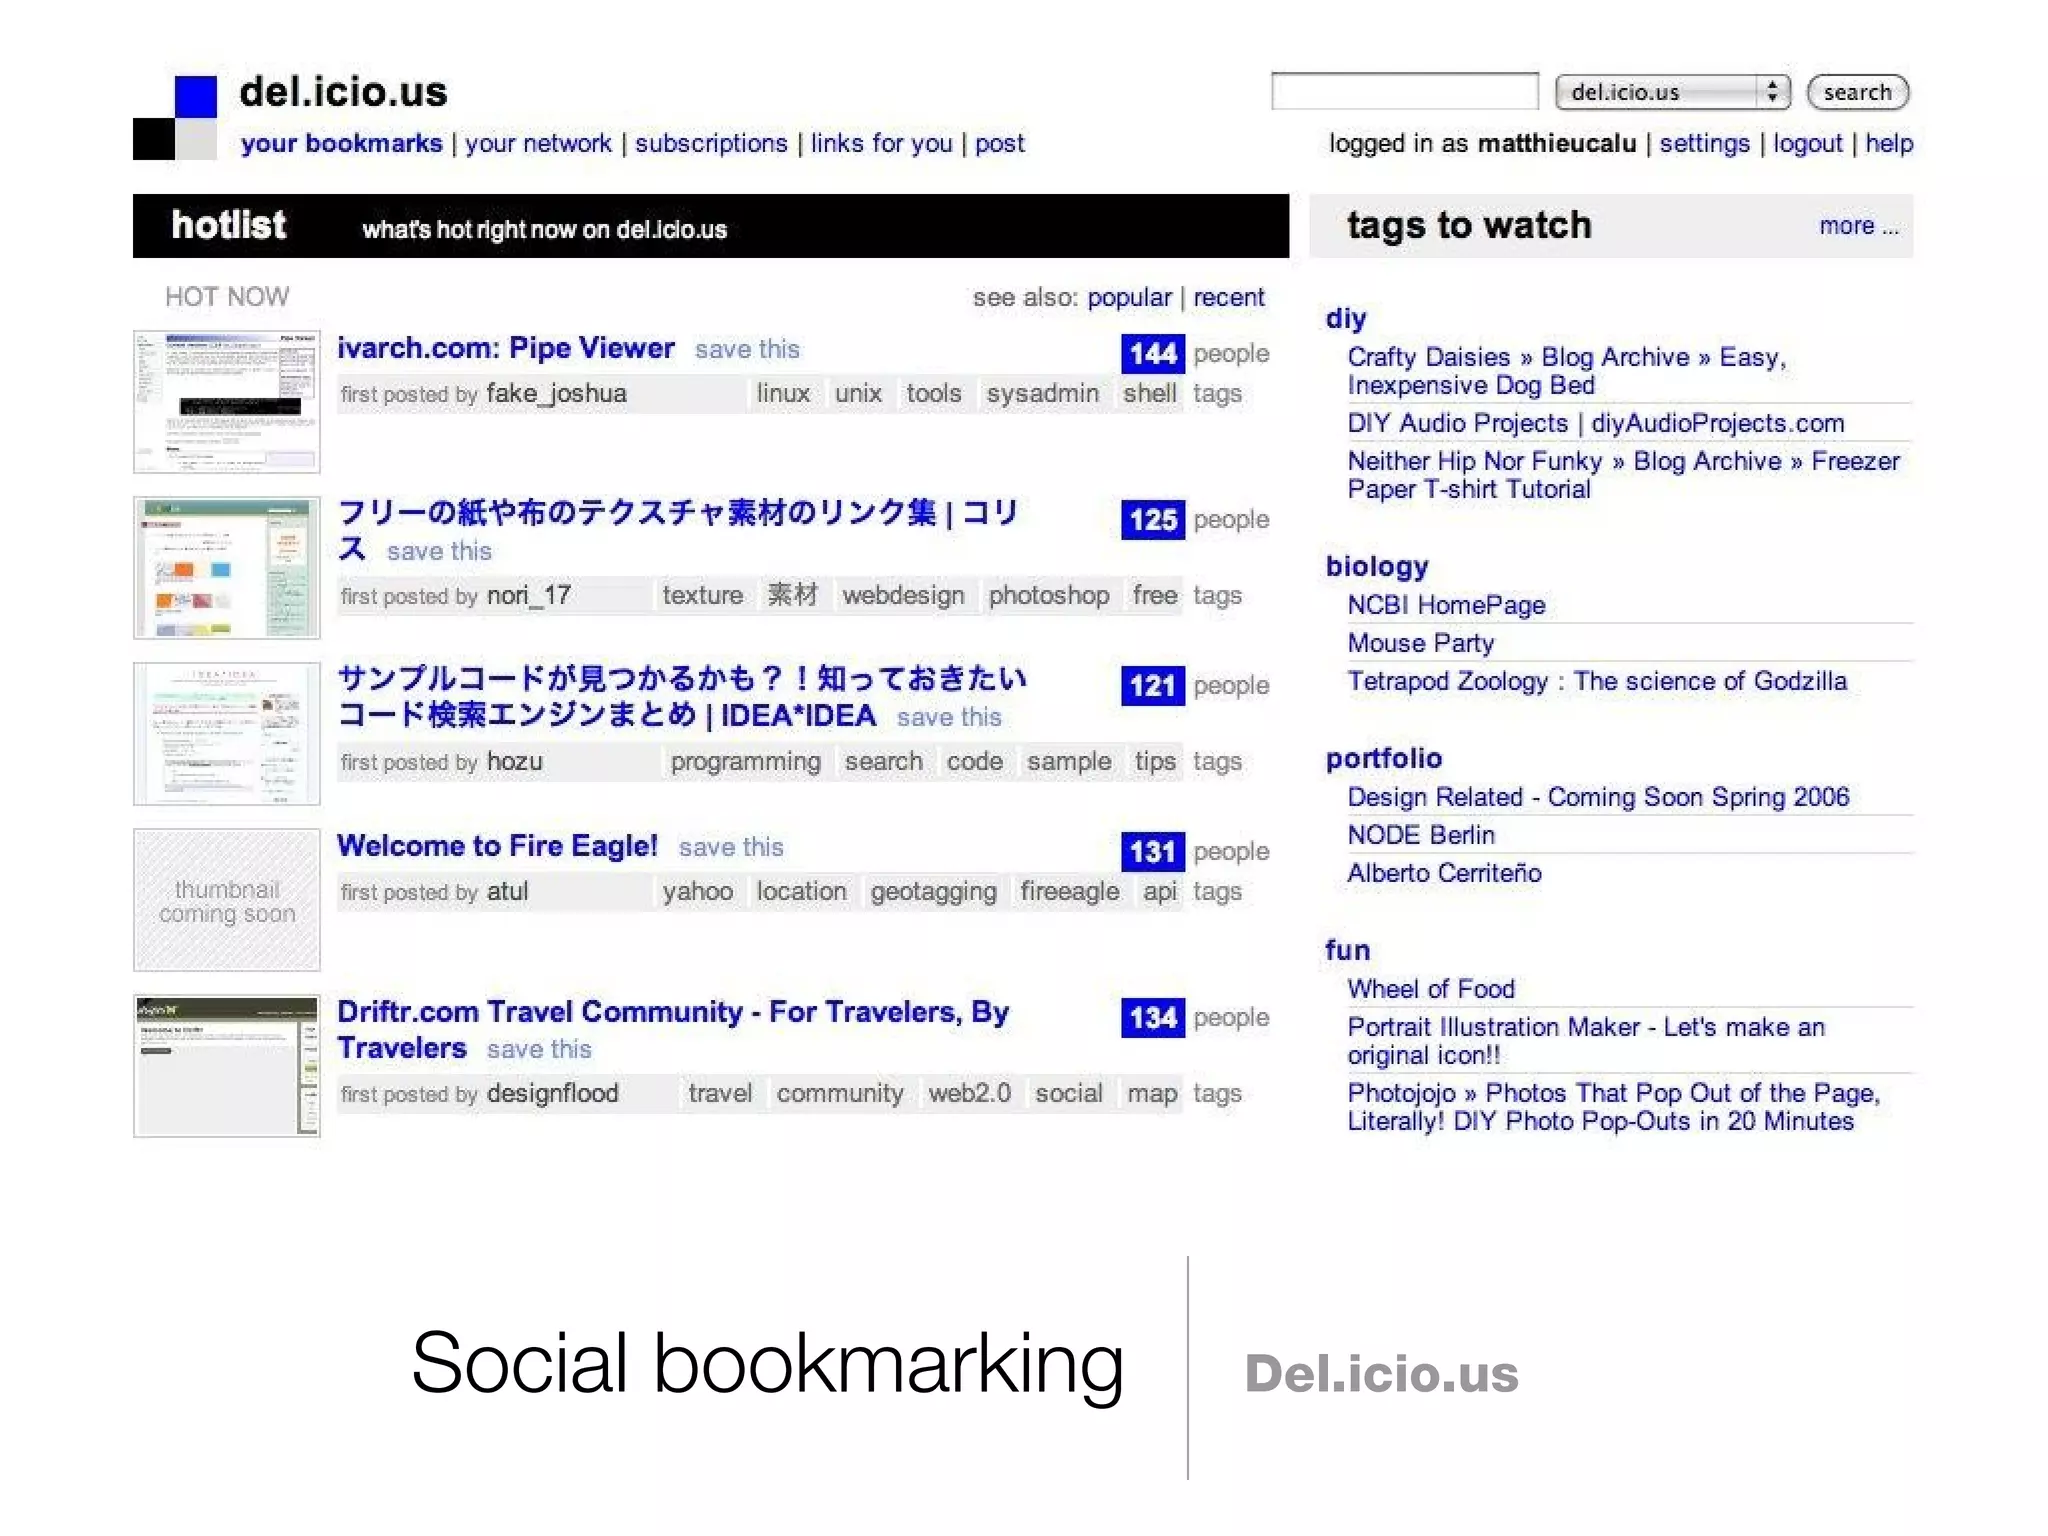Open DIY Audio Projects link
The width and height of the screenshot is (2048, 1536).
coord(1596,423)
